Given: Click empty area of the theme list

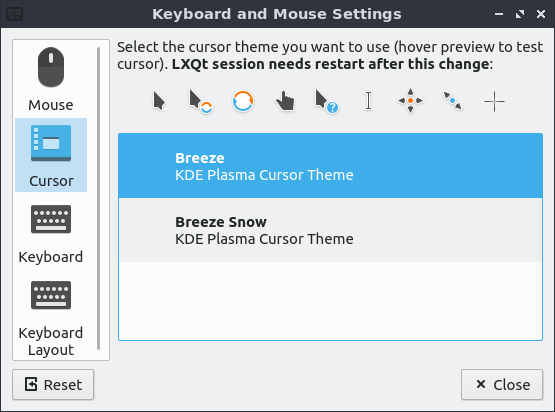Looking at the screenshot, I should pyautogui.click(x=330, y=301).
